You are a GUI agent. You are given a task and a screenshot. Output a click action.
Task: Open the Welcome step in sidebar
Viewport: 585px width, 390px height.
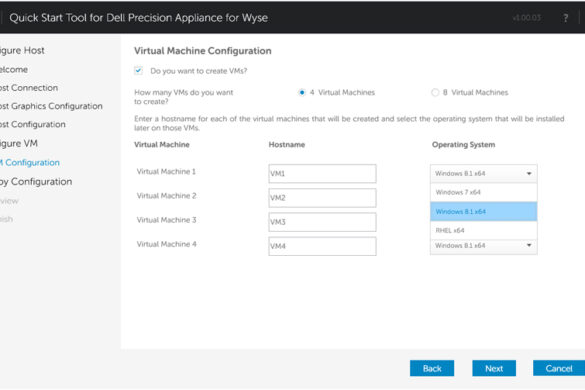(x=14, y=69)
